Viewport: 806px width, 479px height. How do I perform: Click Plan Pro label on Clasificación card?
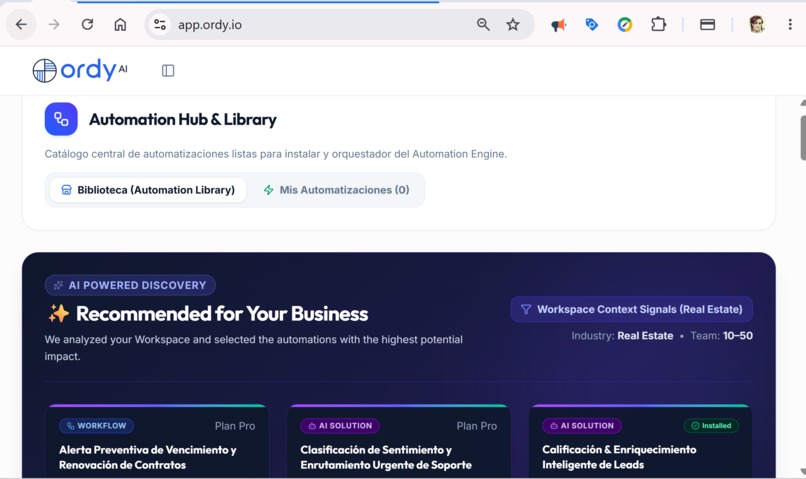pyautogui.click(x=477, y=426)
